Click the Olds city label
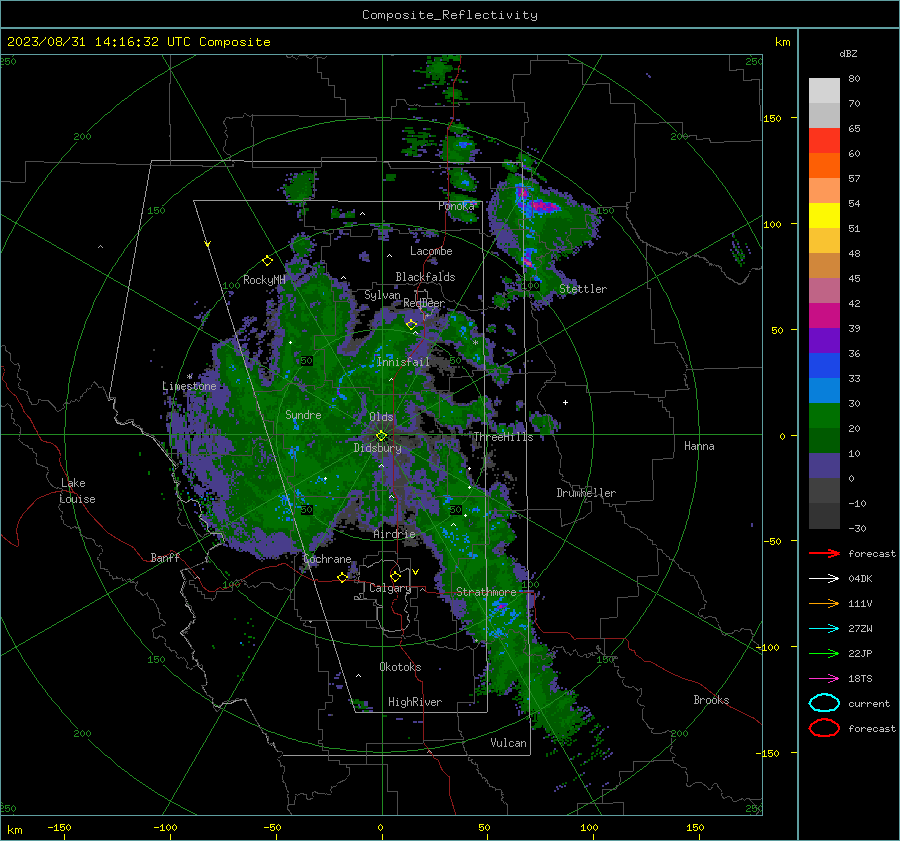The image size is (900, 841). coord(381,417)
